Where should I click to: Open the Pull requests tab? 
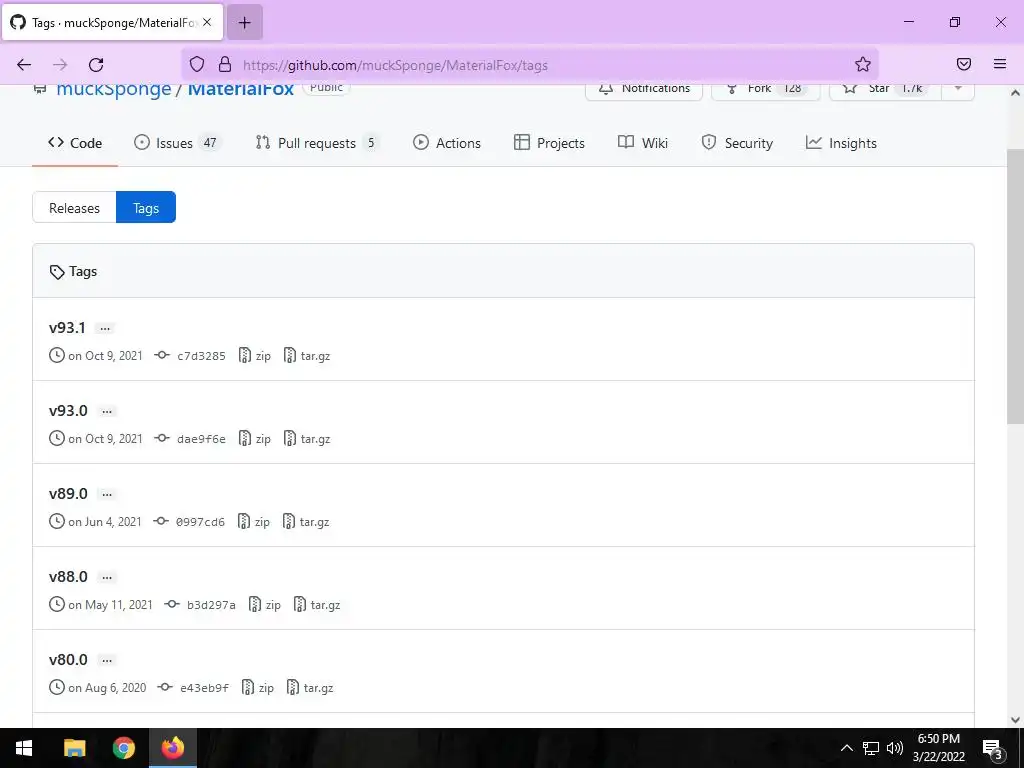[317, 143]
